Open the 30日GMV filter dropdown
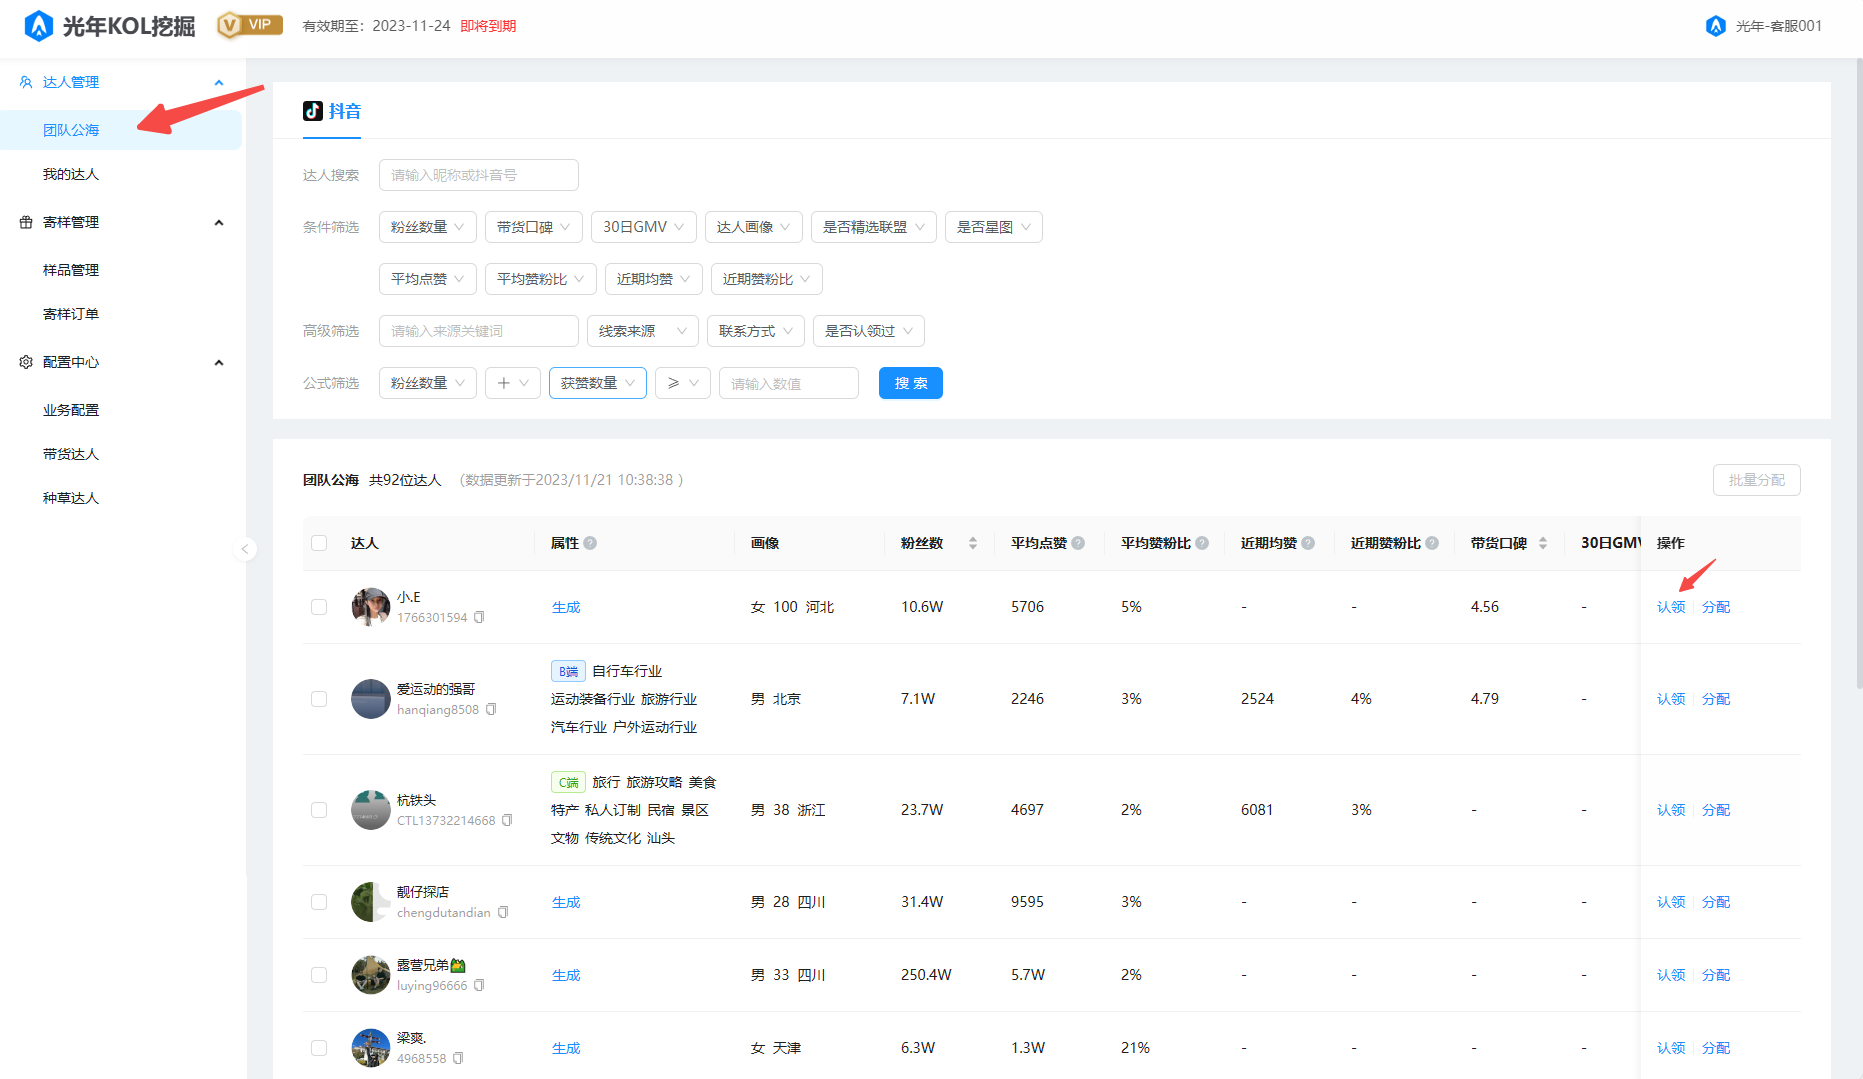1863x1079 pixels. tap(643, 227)
